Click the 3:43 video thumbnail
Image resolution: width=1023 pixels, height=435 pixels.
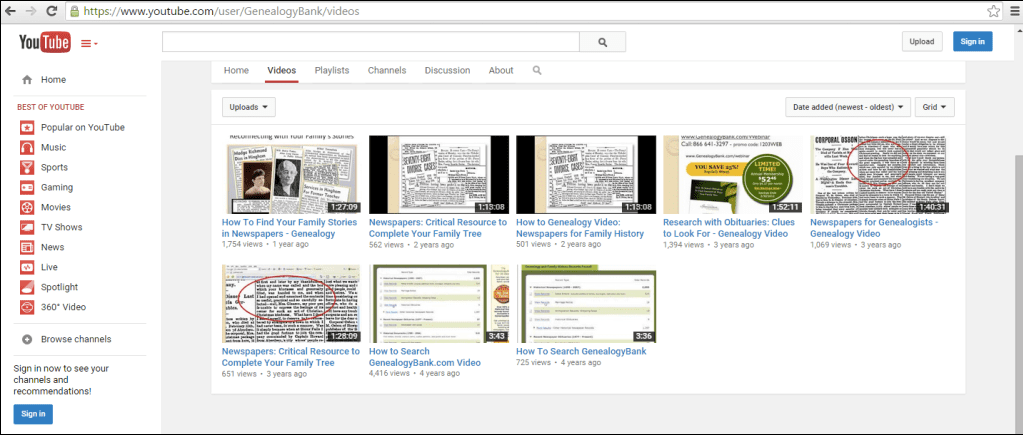(x=438, y=304)
